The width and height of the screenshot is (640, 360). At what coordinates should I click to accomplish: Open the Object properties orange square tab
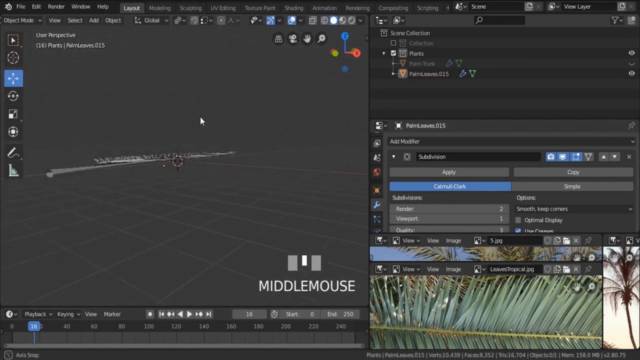377,190
